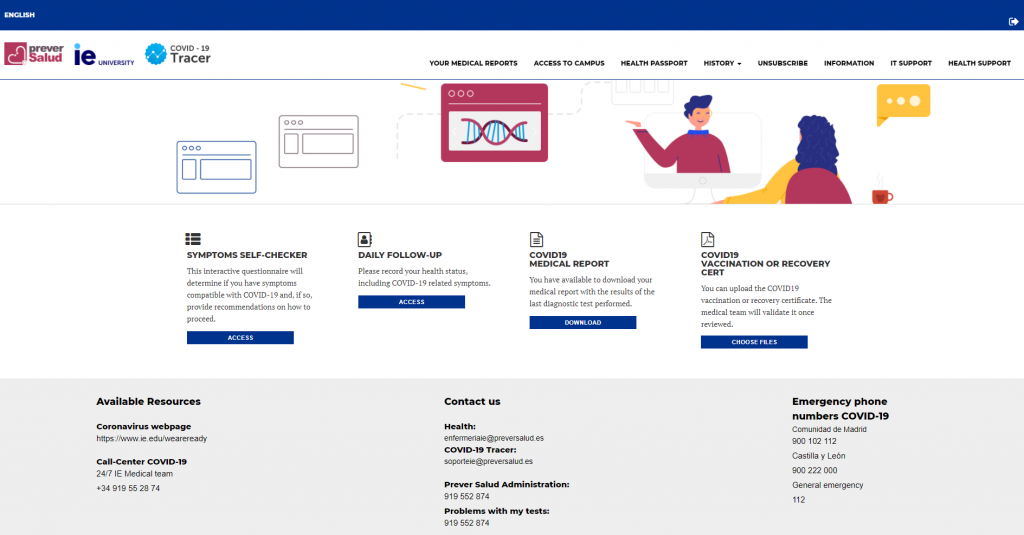Open the IT Support menu item
Viewport: 1024px width, 535px height.
coord(910,63)
